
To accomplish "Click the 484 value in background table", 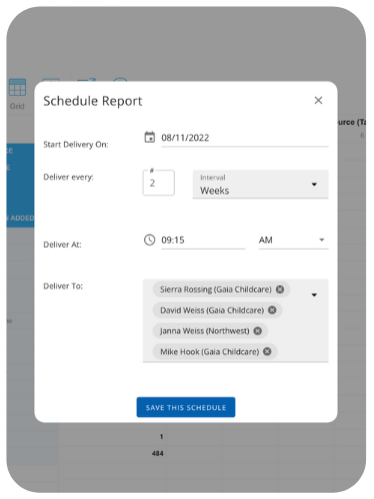I will tap(157, 453).
